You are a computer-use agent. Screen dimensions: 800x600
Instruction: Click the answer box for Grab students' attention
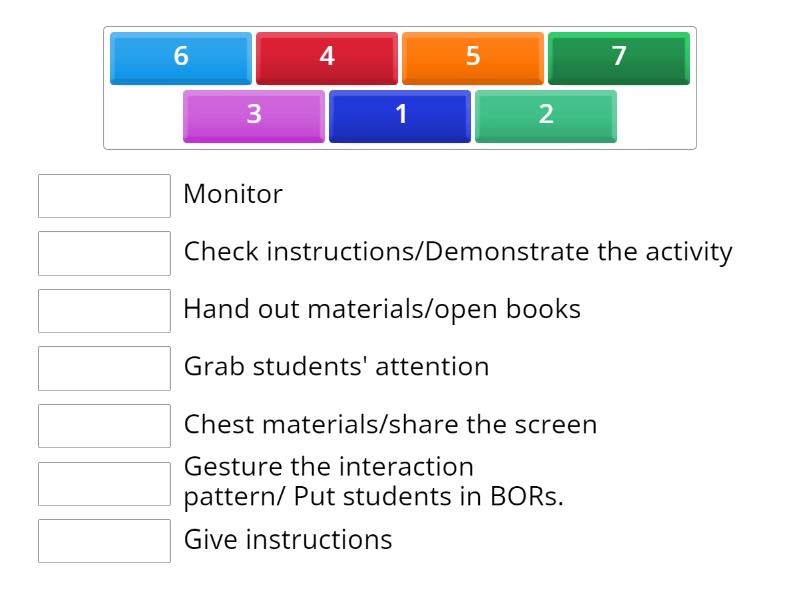pos(104,367)
